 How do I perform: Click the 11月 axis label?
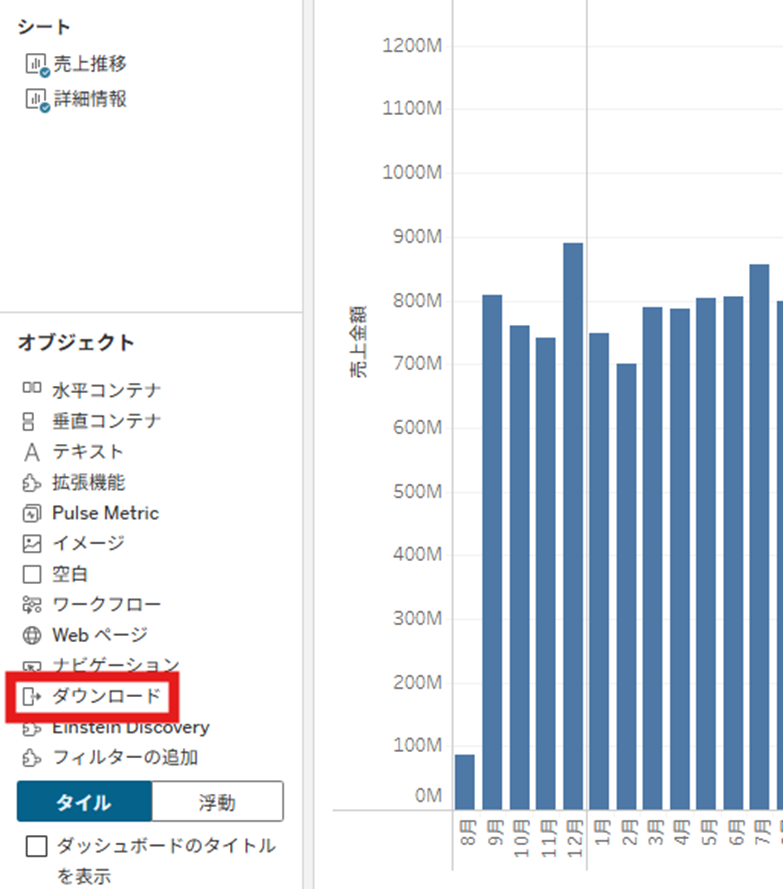547,839
